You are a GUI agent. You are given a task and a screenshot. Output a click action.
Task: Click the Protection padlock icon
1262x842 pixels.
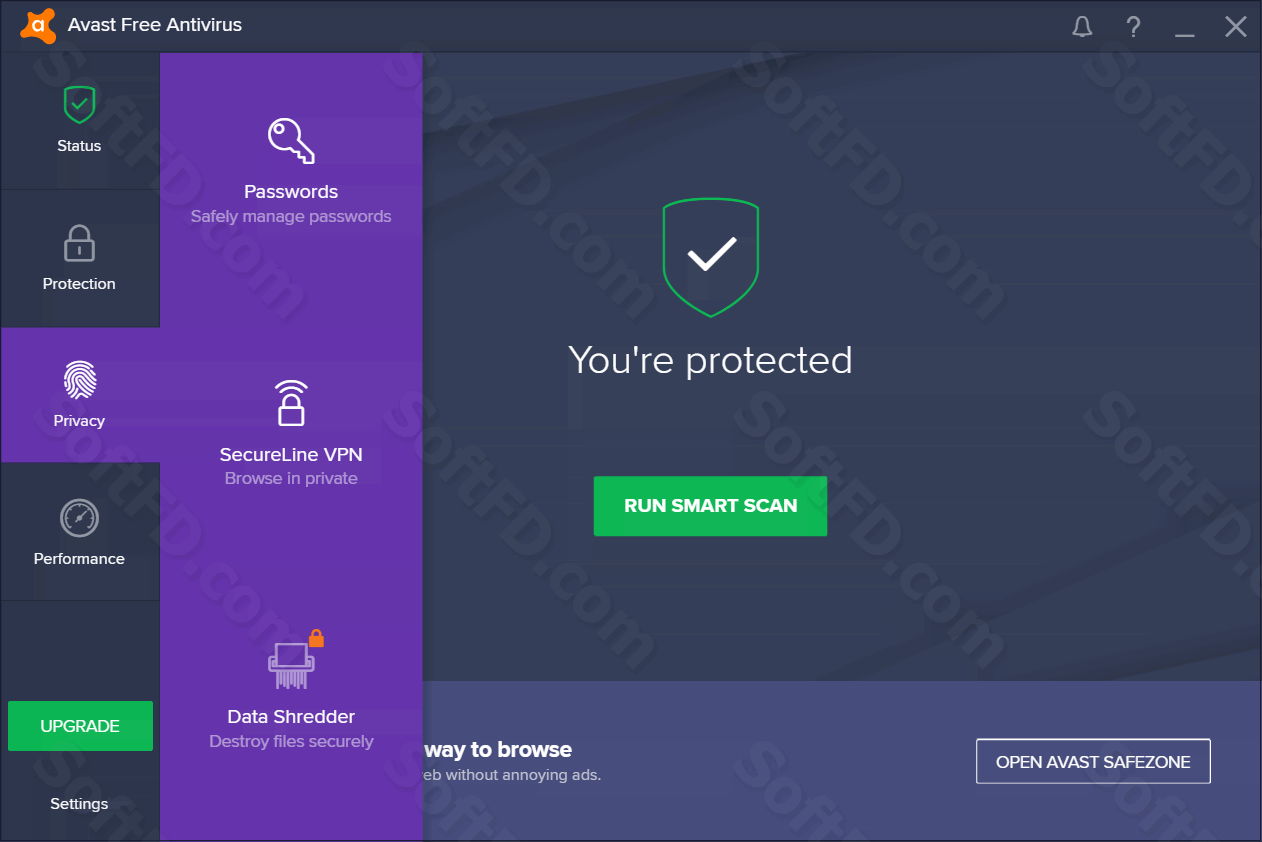pos(79,244)
